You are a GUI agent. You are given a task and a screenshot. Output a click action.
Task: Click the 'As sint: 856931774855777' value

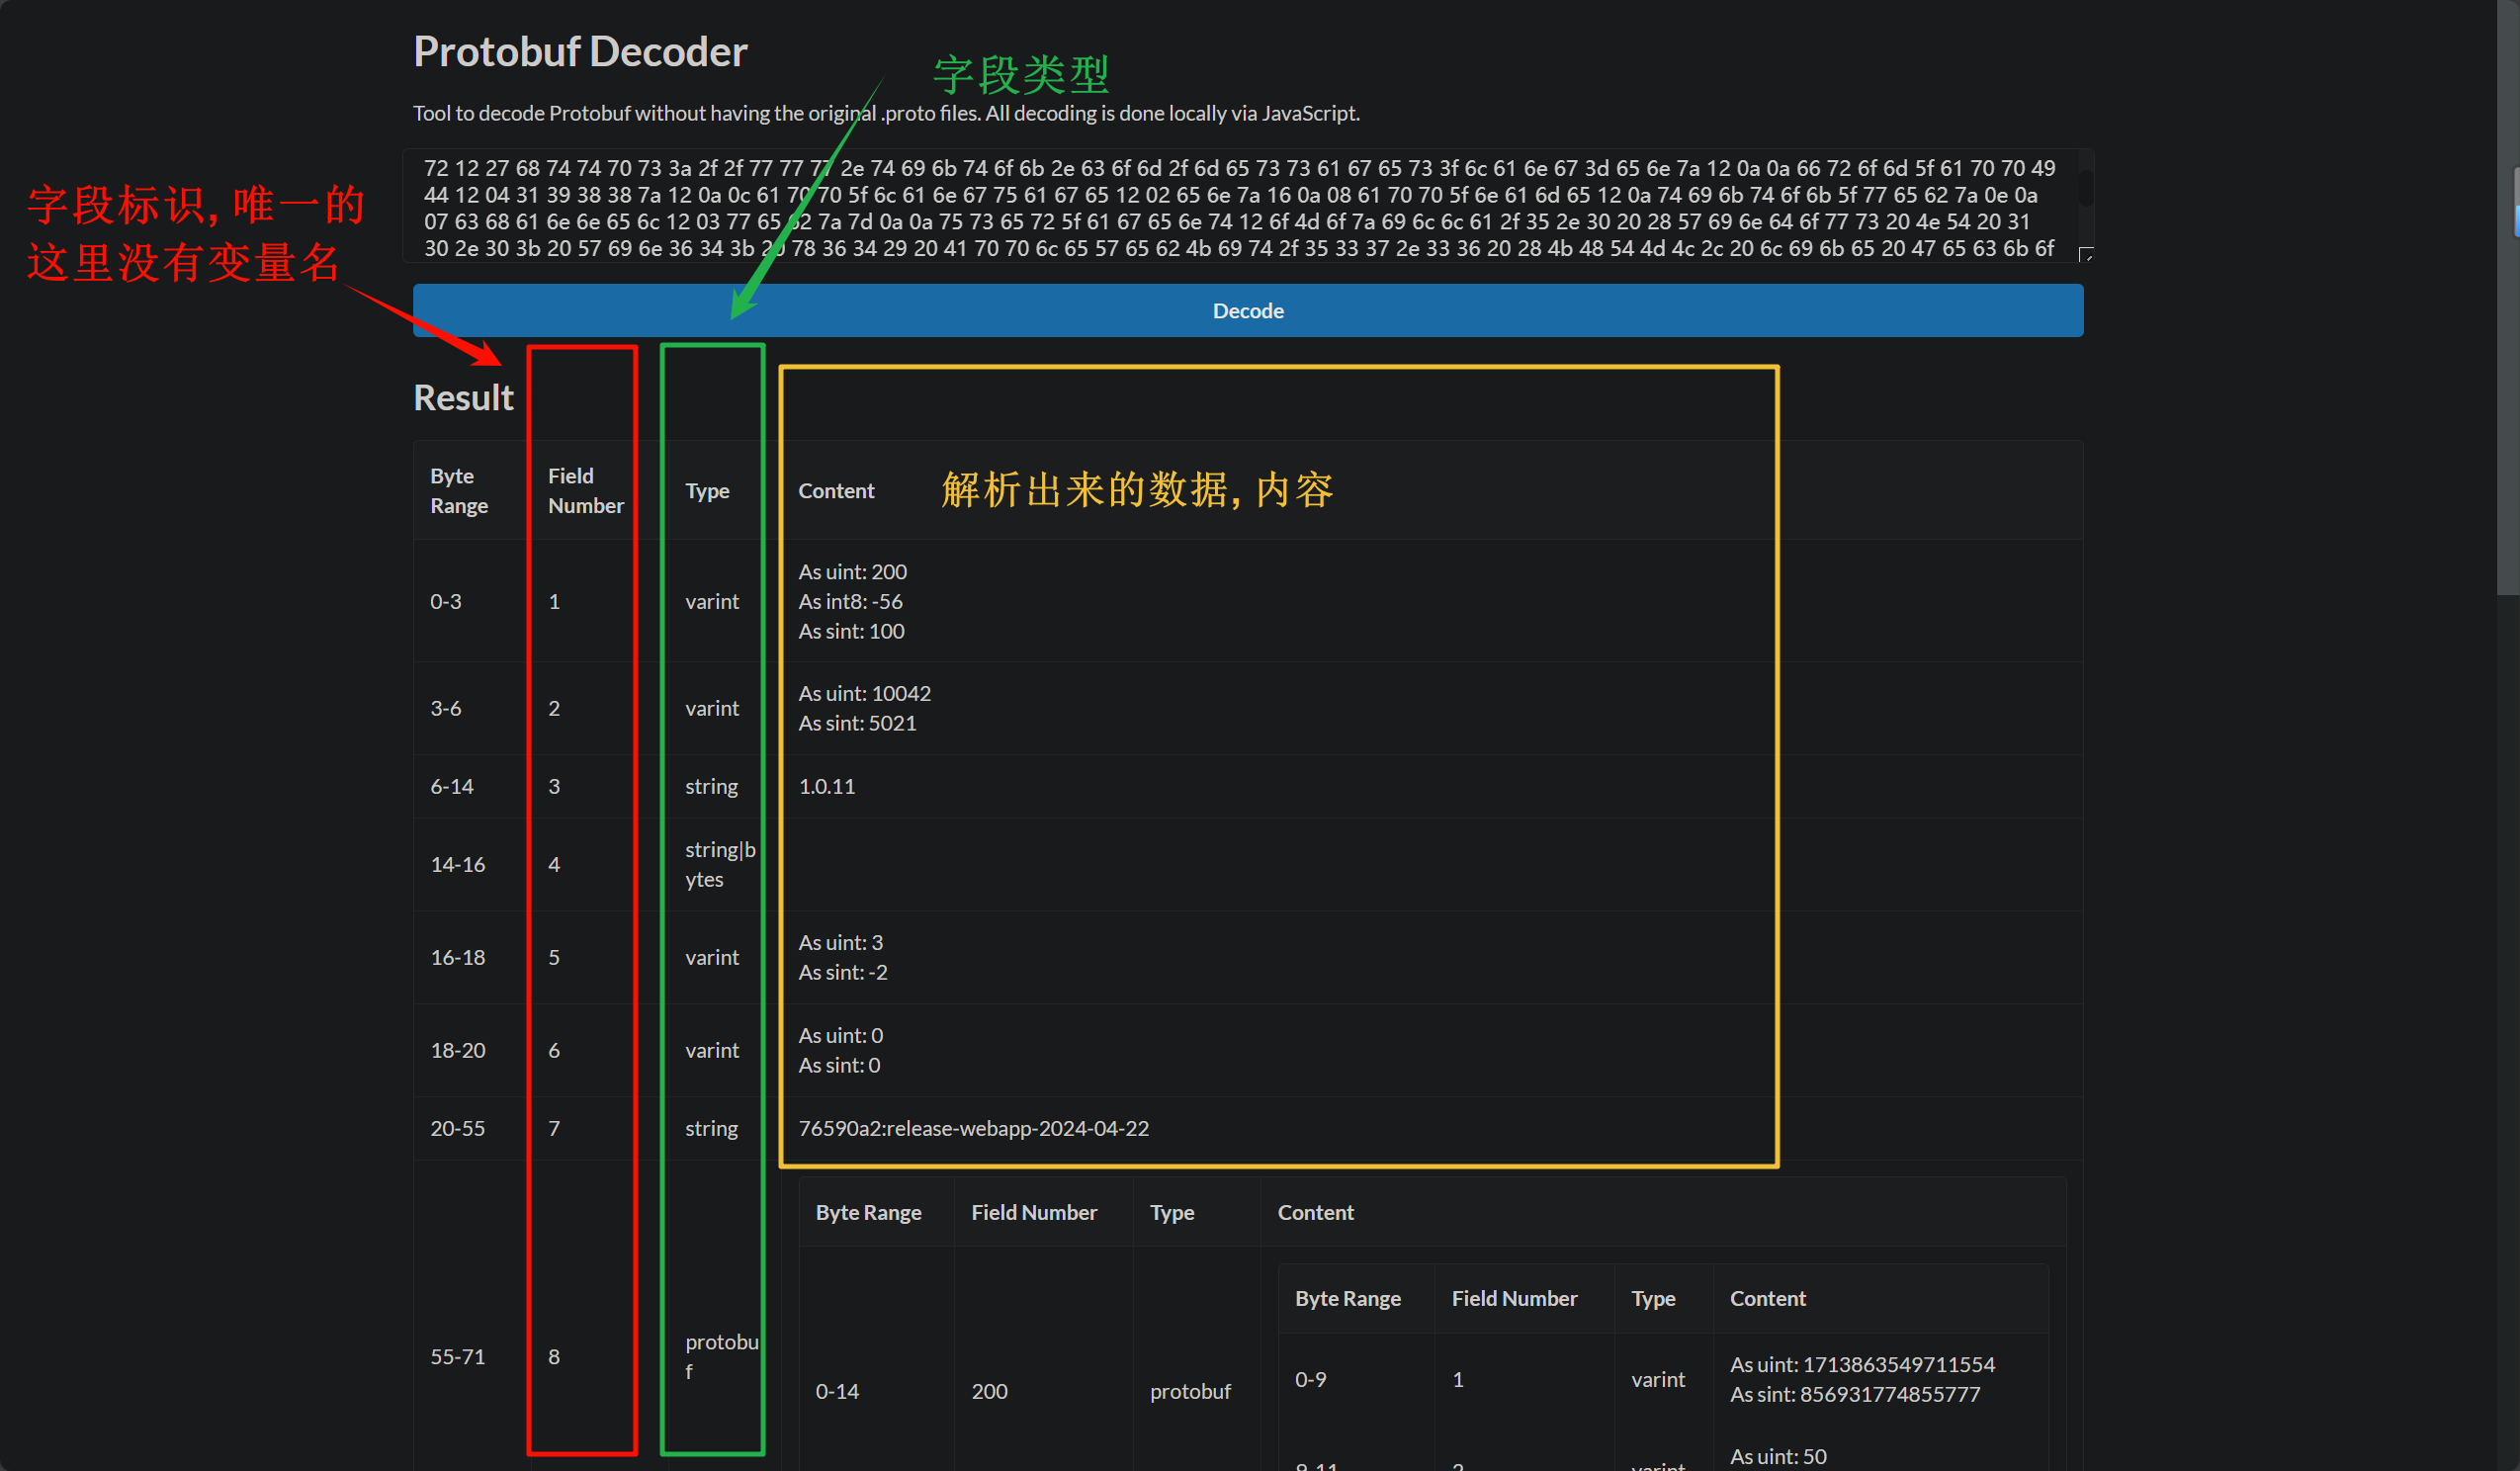click(1855, 1394)
